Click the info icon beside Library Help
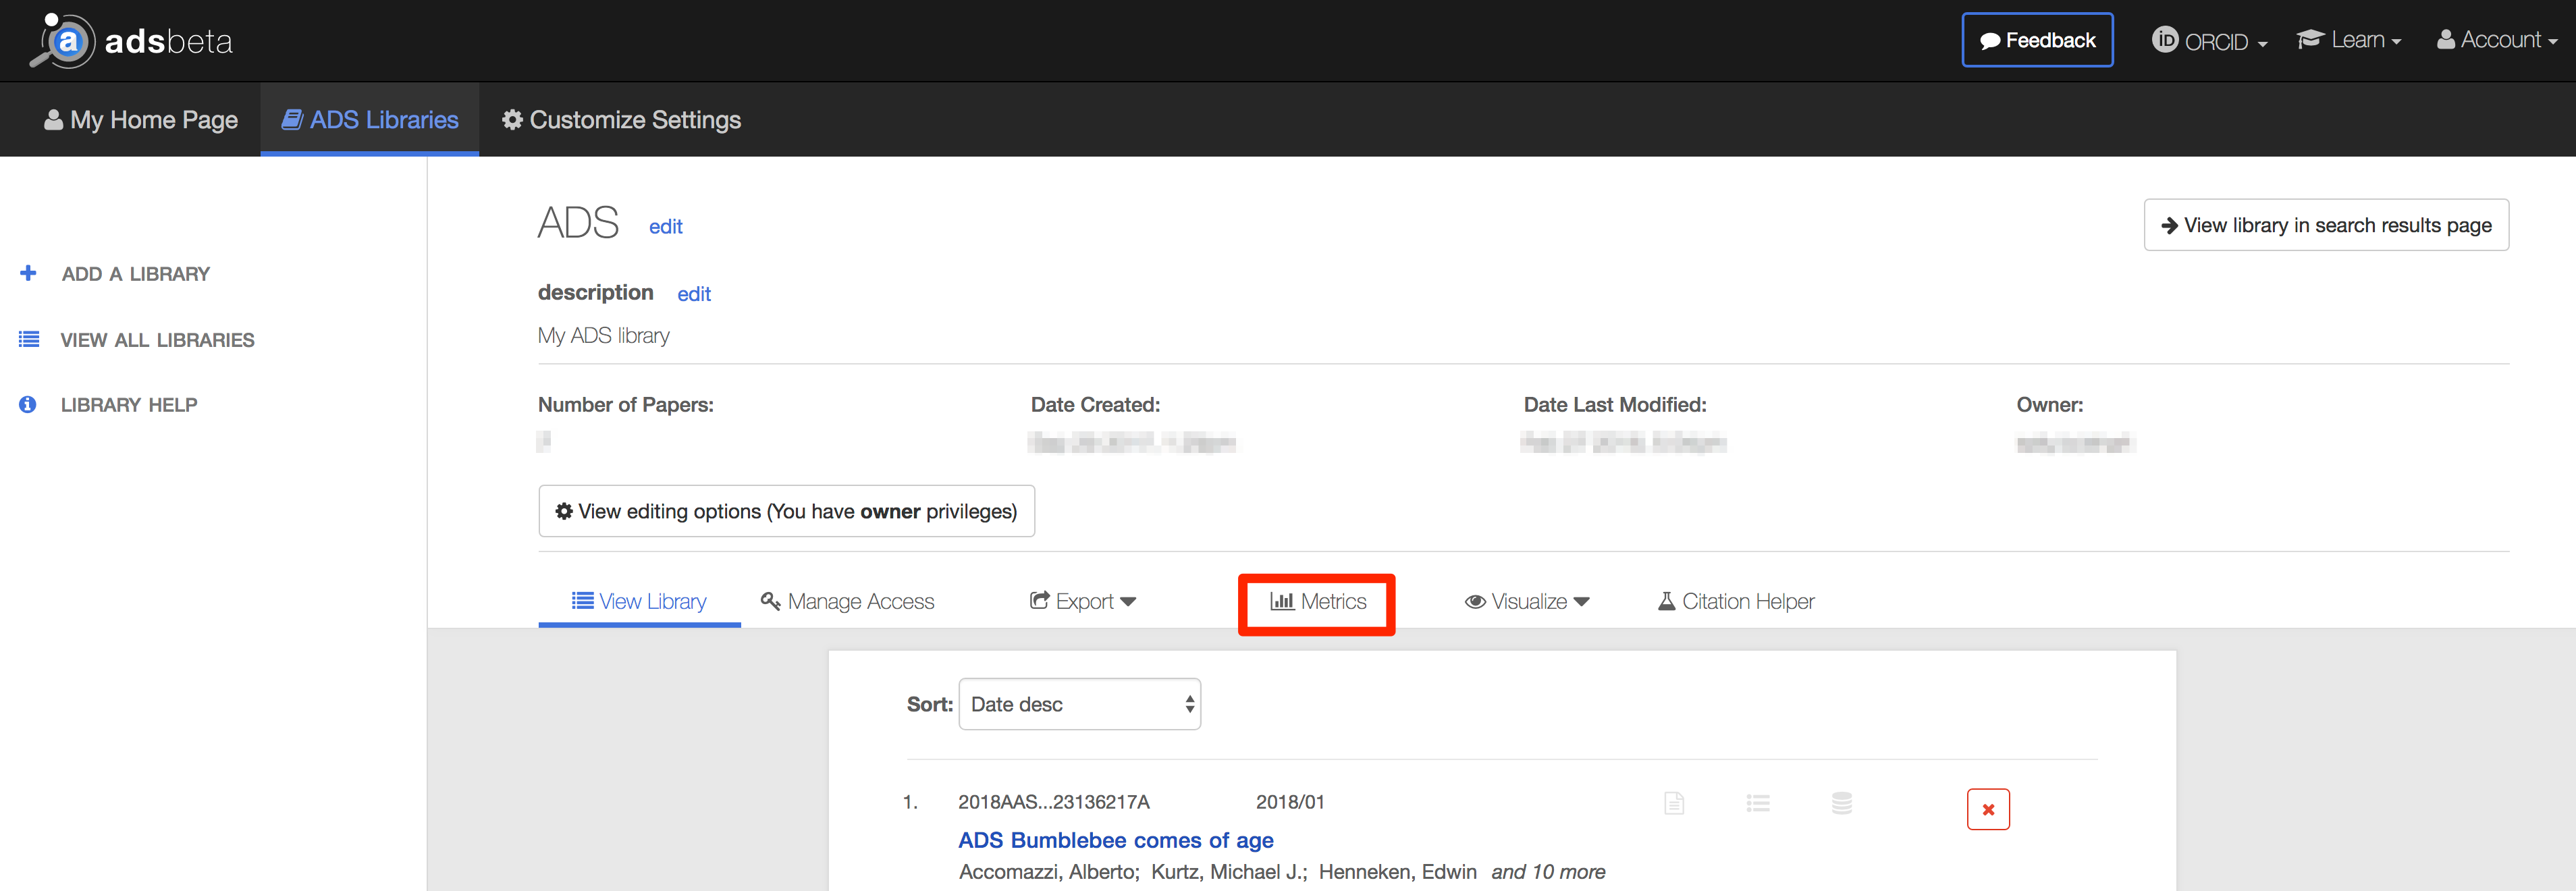Image resolution: width=2576 pixels, height=891 pixels. 28,405
